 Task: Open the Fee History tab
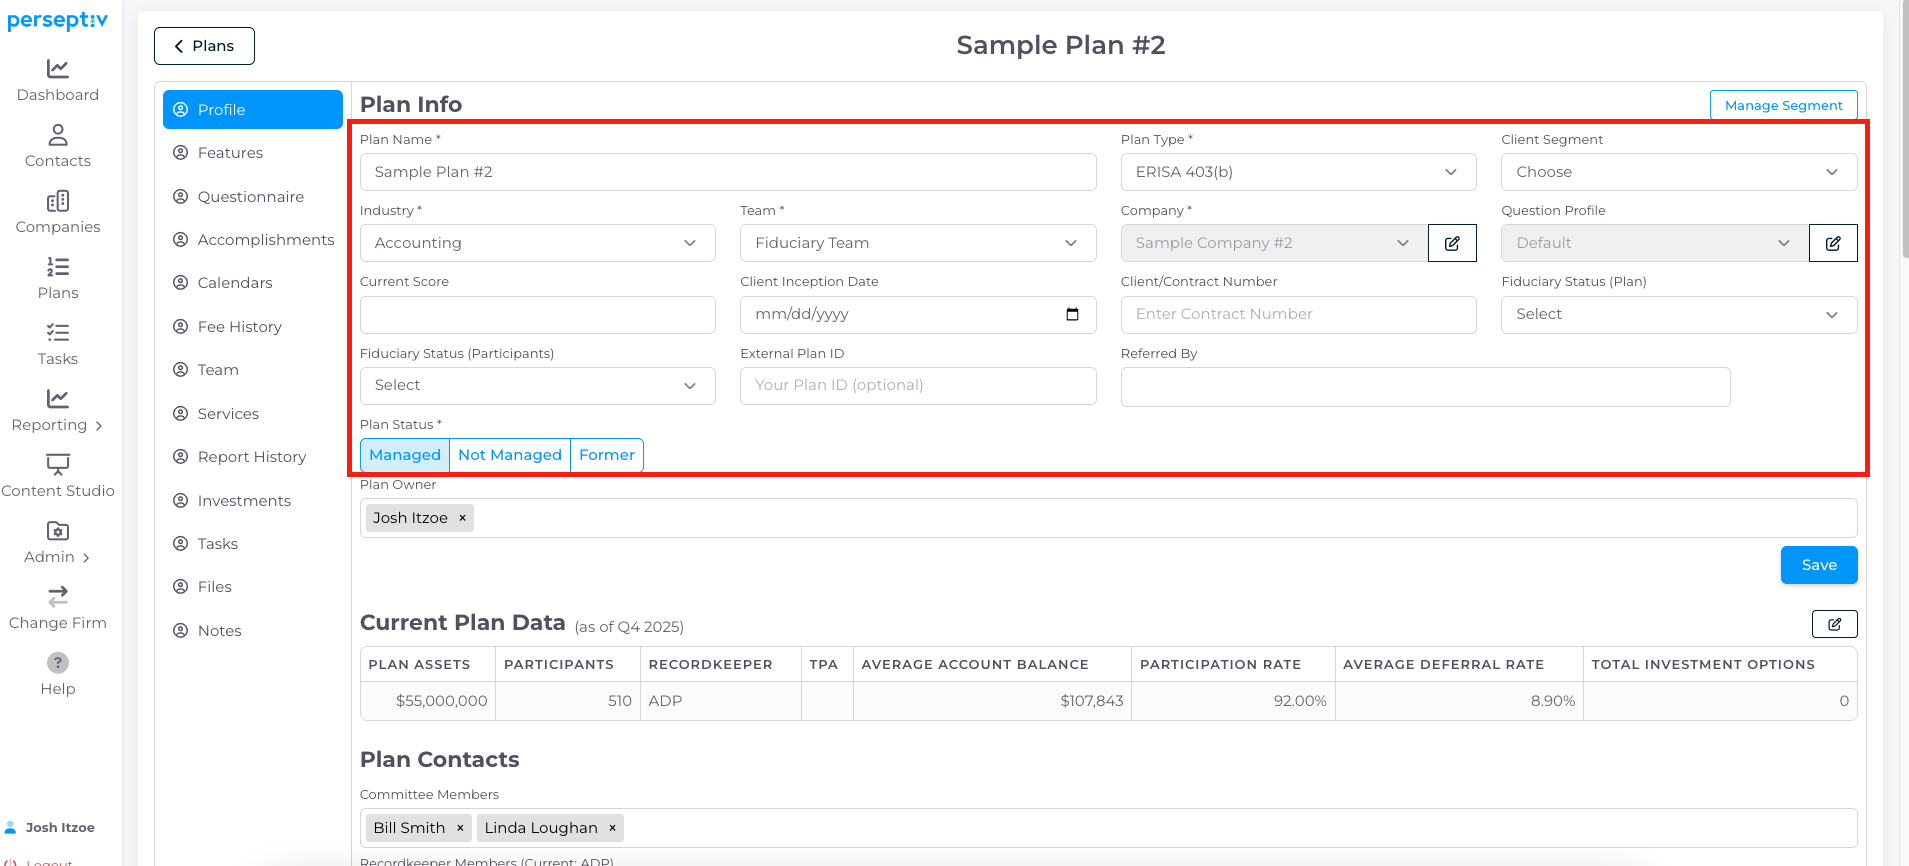(x=253, y=327)
